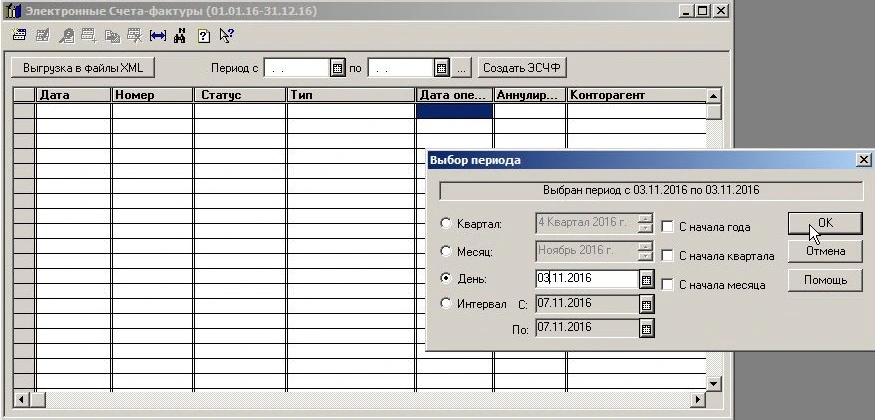Tick the 'С начала месяца' checkbox

667,285
